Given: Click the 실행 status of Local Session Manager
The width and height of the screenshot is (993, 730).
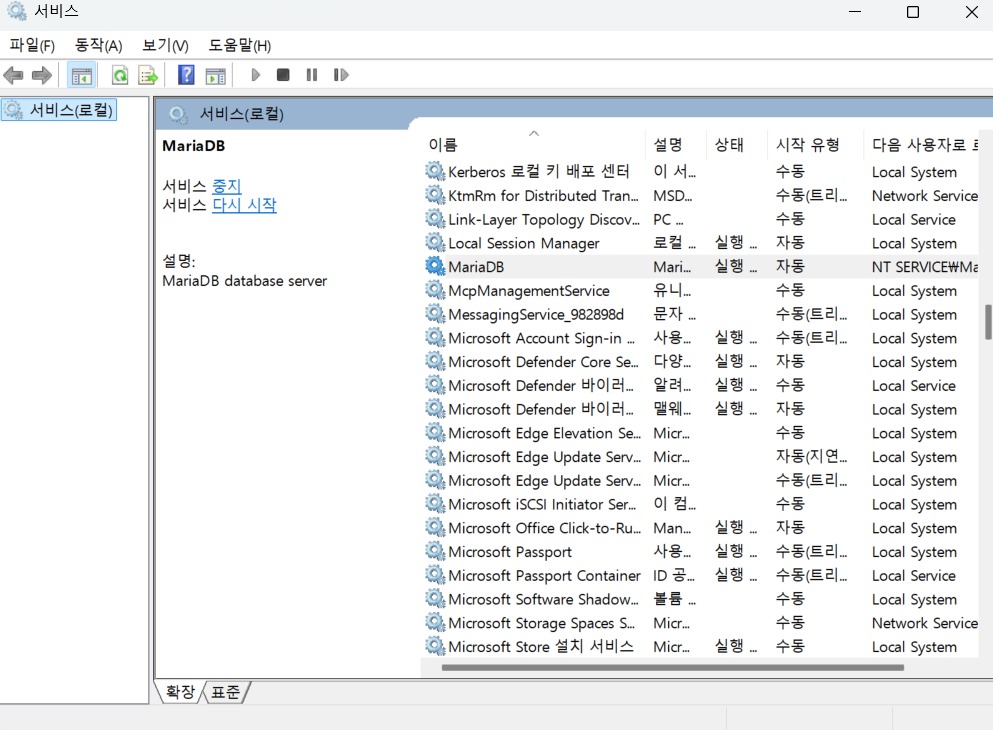Looking at the screenshot, I should coord(736,242).
